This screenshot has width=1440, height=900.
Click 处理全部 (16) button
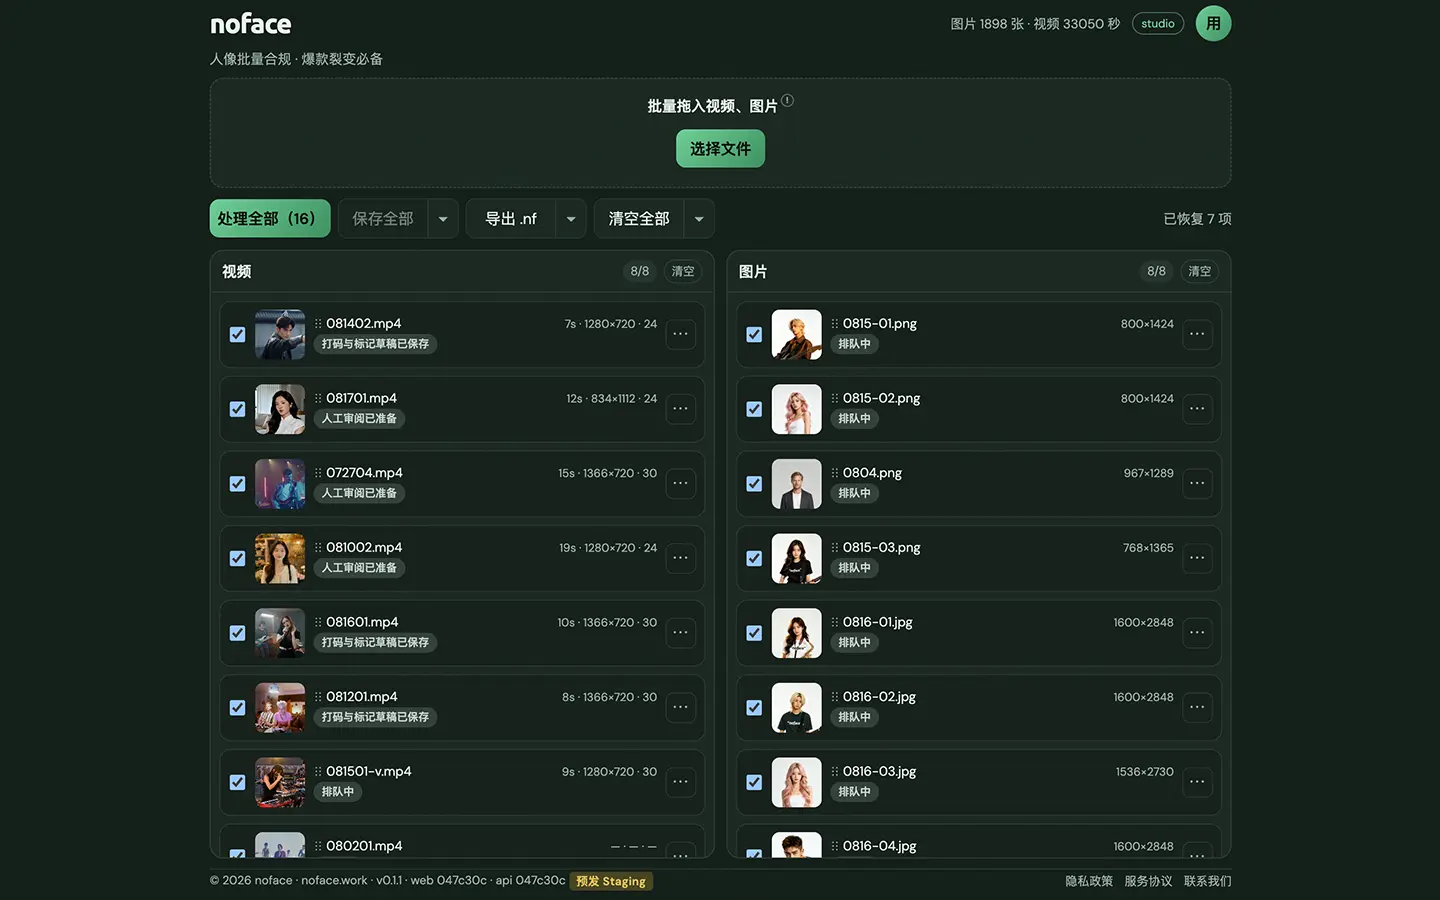coord(270,219)
